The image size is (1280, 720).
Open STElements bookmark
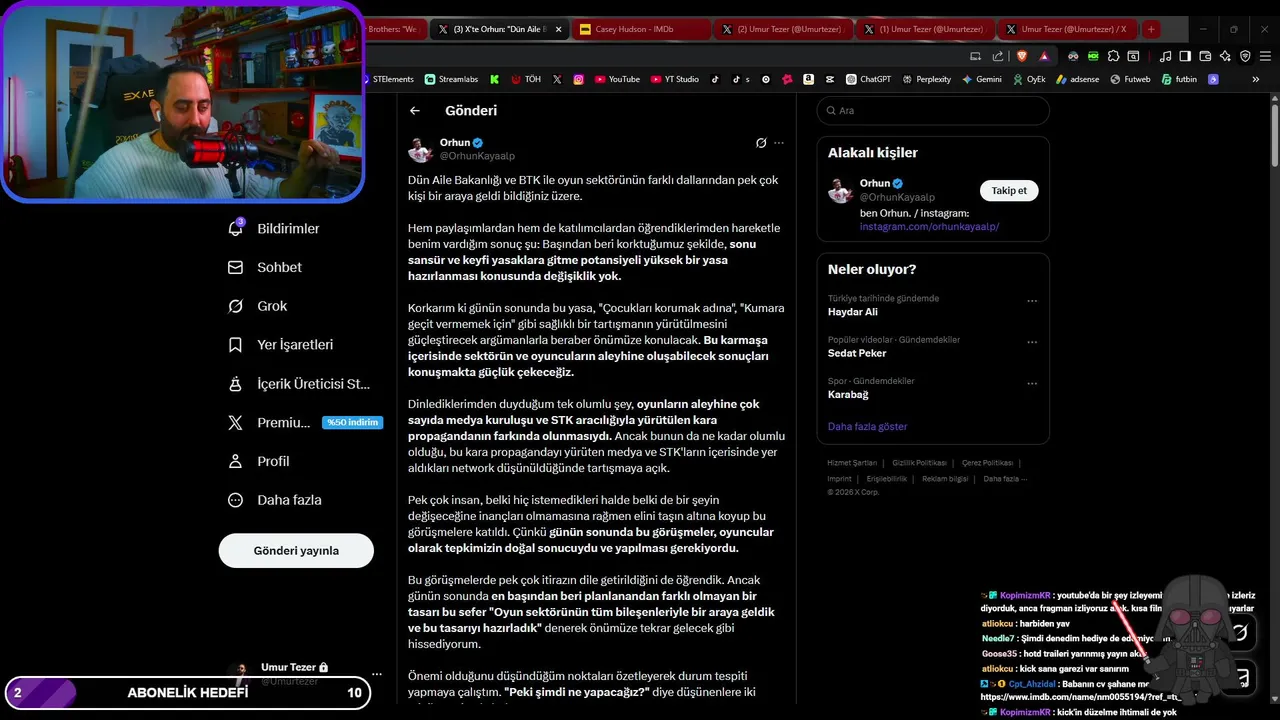388,79
